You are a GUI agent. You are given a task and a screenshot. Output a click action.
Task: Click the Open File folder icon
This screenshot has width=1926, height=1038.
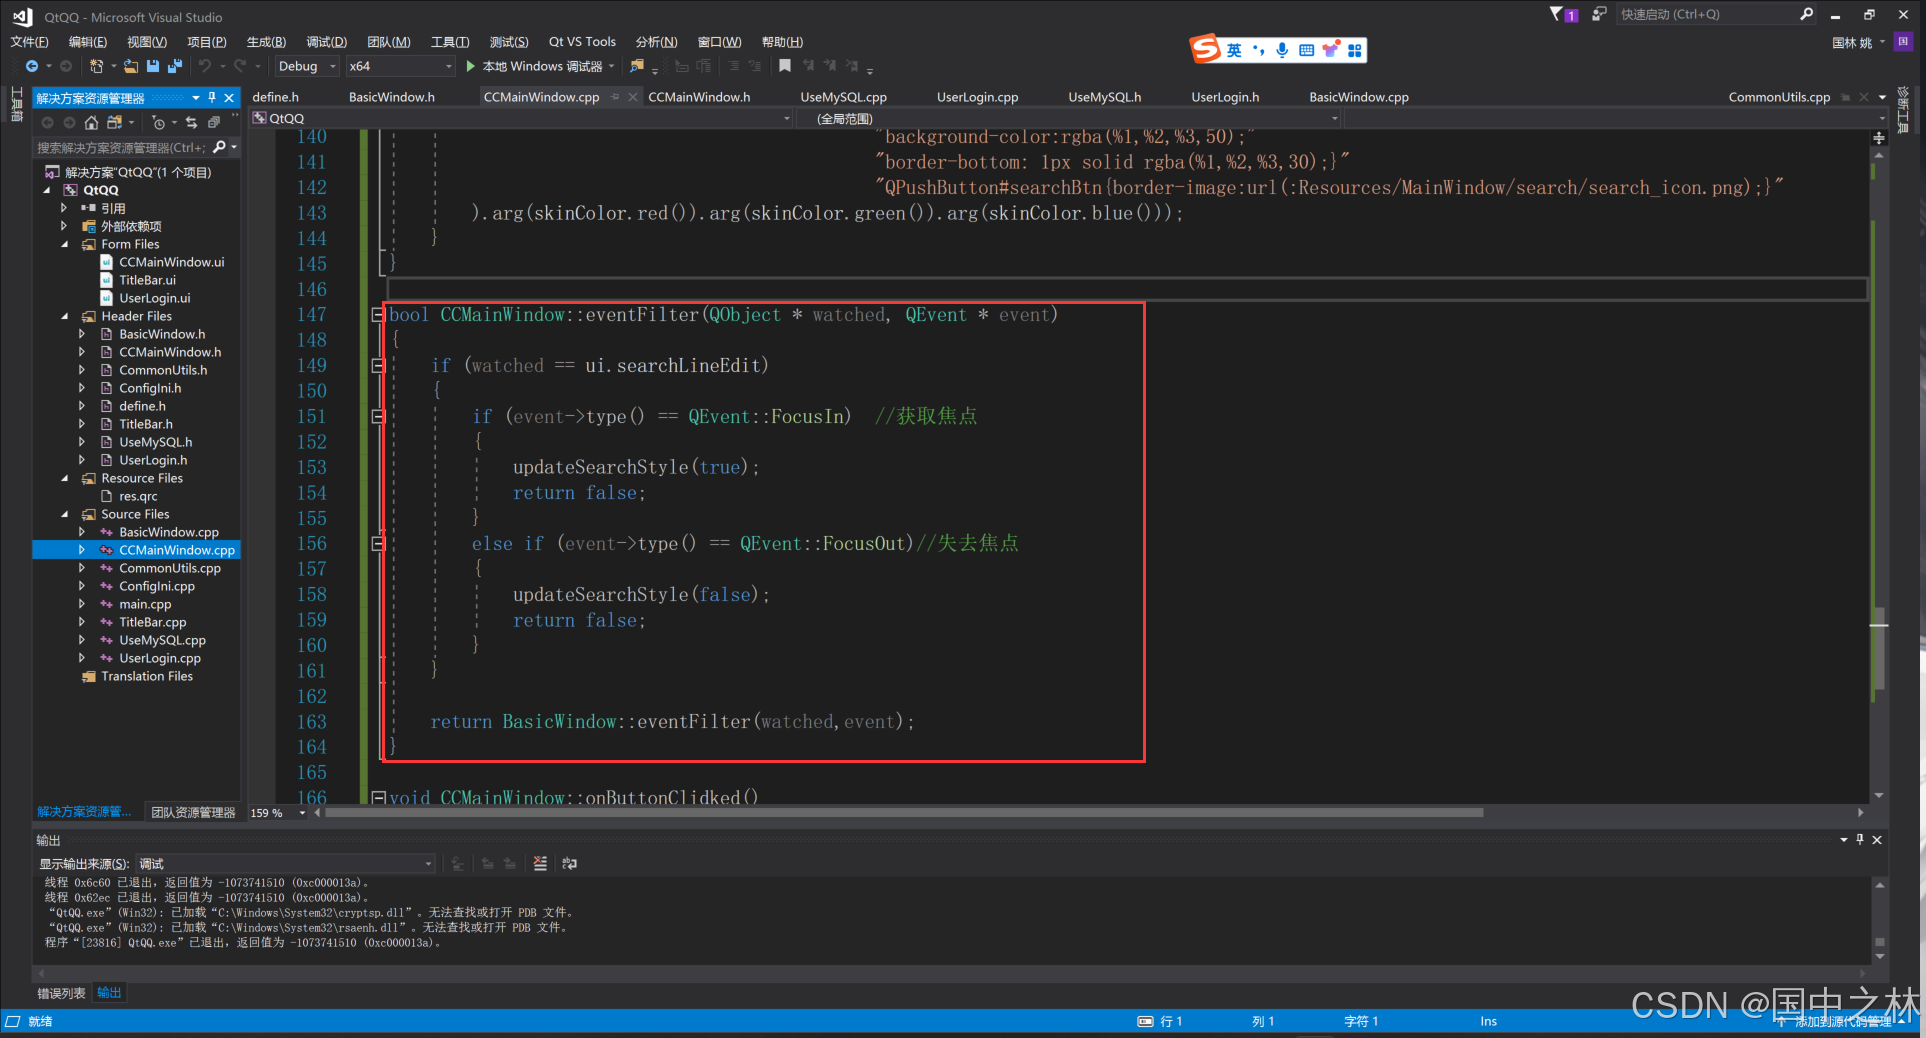click(131, 66)
